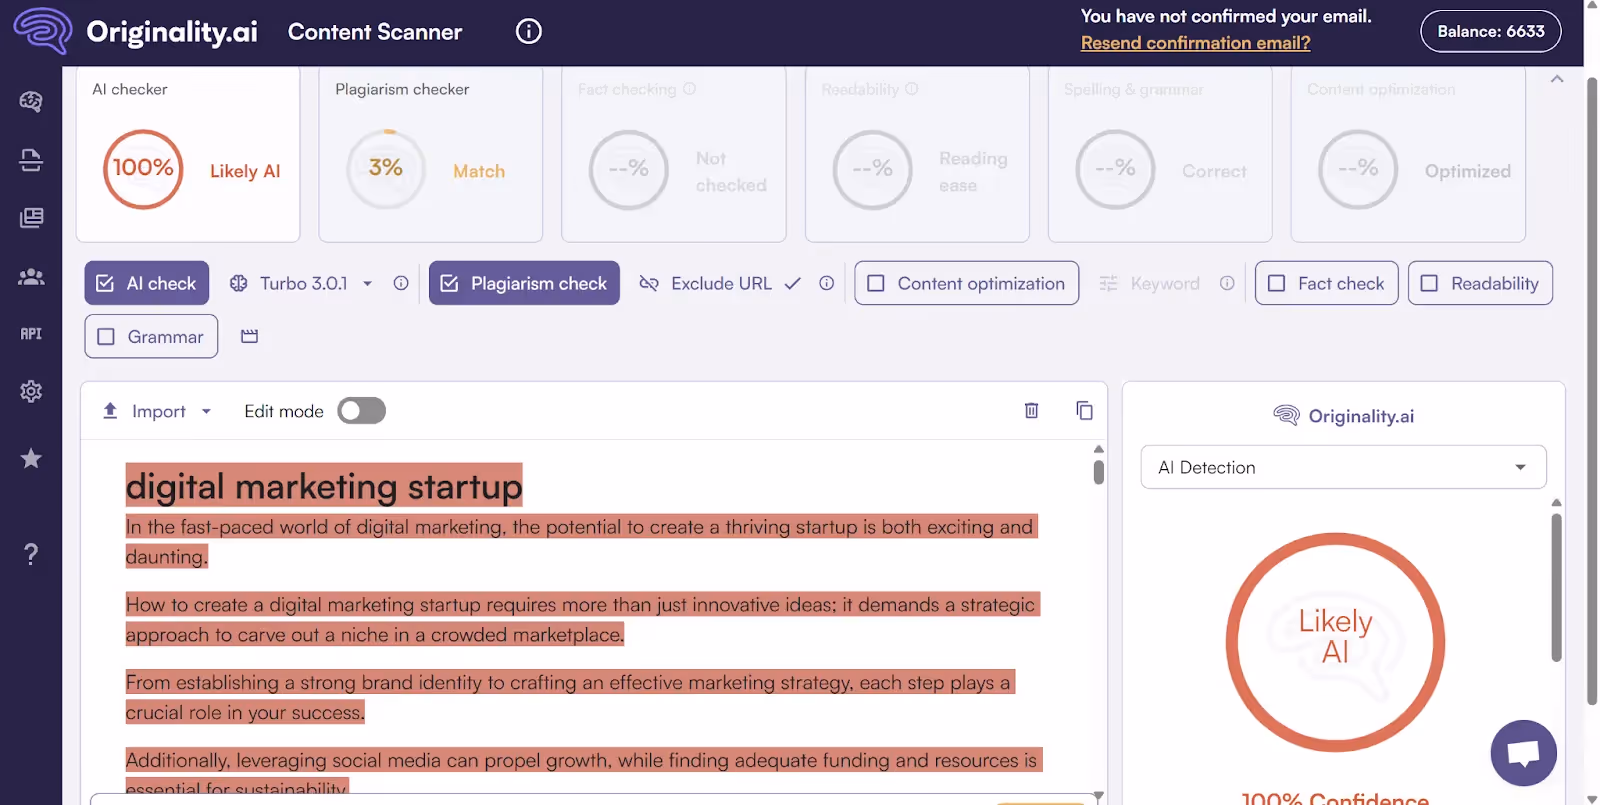Click the 100% AI score circle
This screenshot has width=1600, height=805.
tap(143, 169)
